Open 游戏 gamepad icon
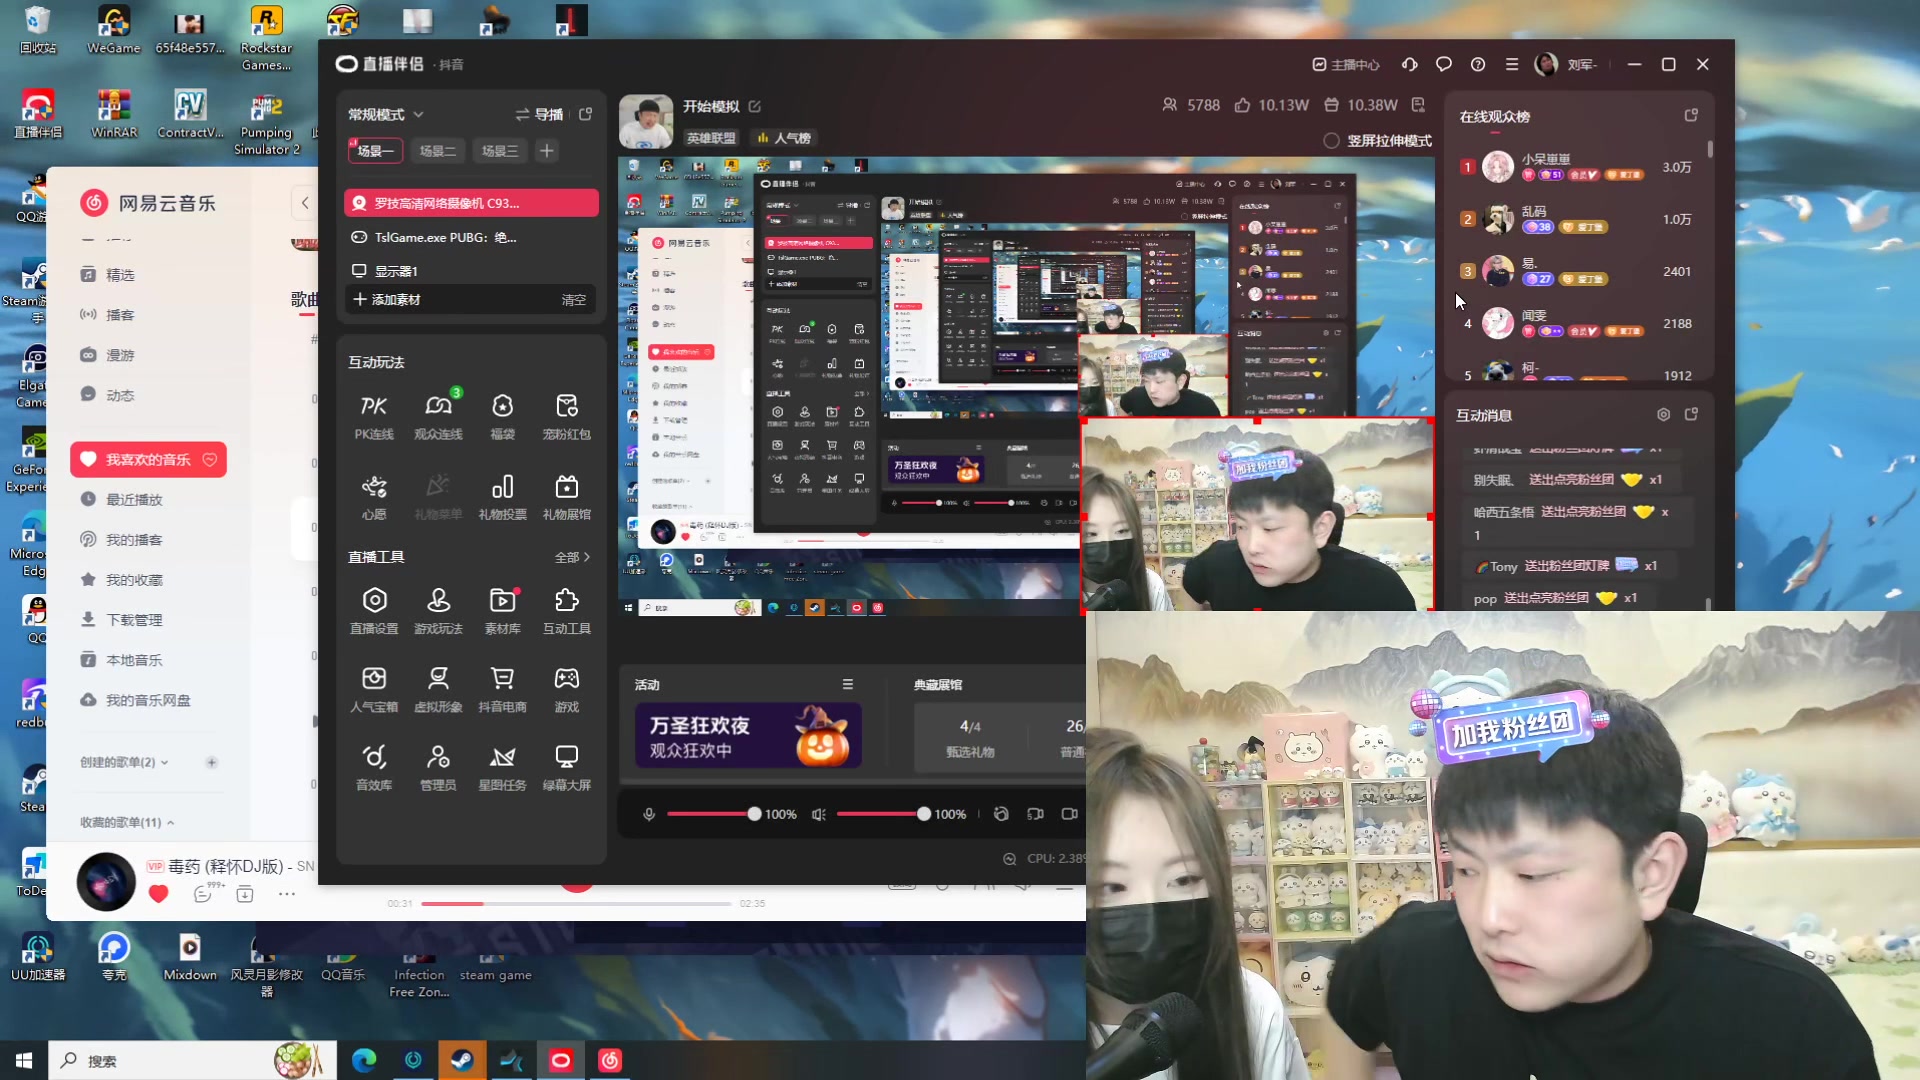 pyautogui.click(x=566, y=689)
